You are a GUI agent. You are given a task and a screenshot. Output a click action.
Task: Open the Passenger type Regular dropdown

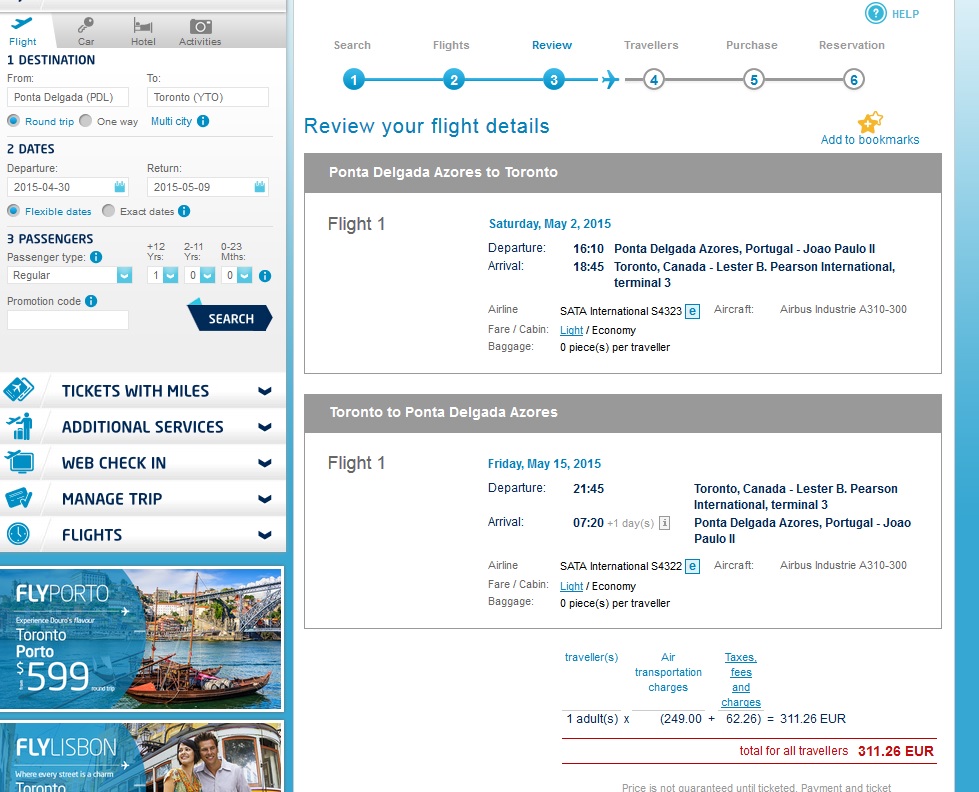click(x=69, y=275)
